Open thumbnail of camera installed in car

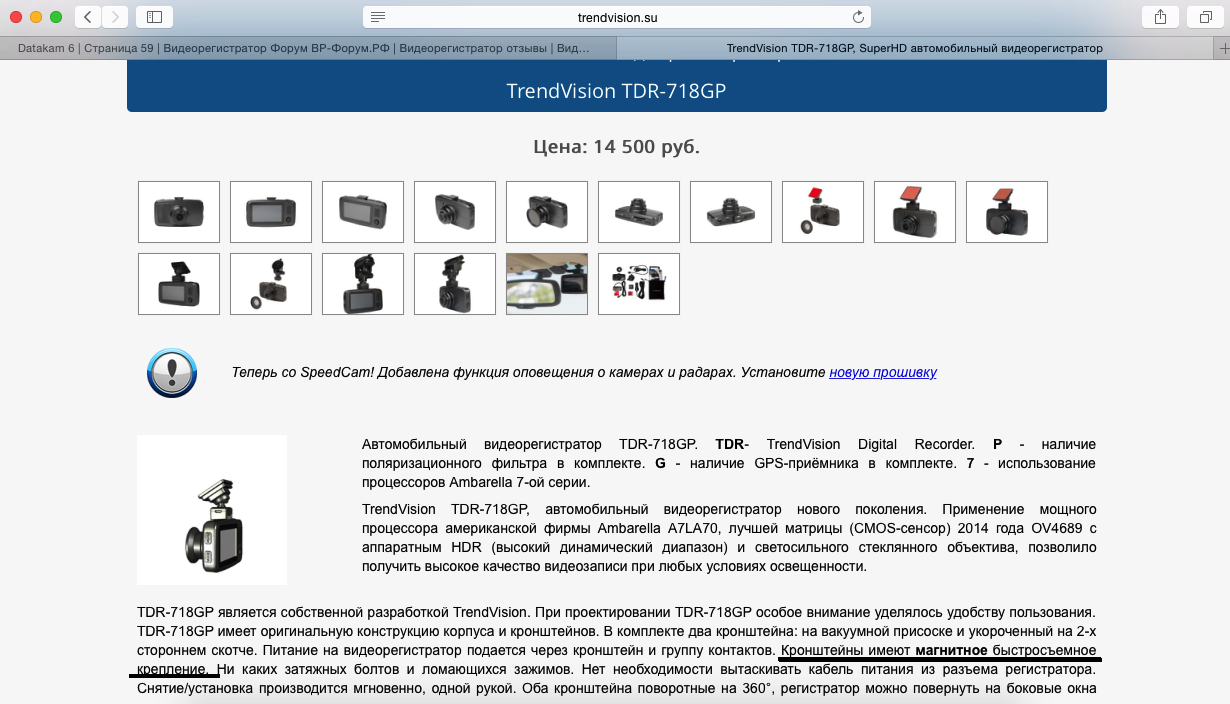coord(547,284)
